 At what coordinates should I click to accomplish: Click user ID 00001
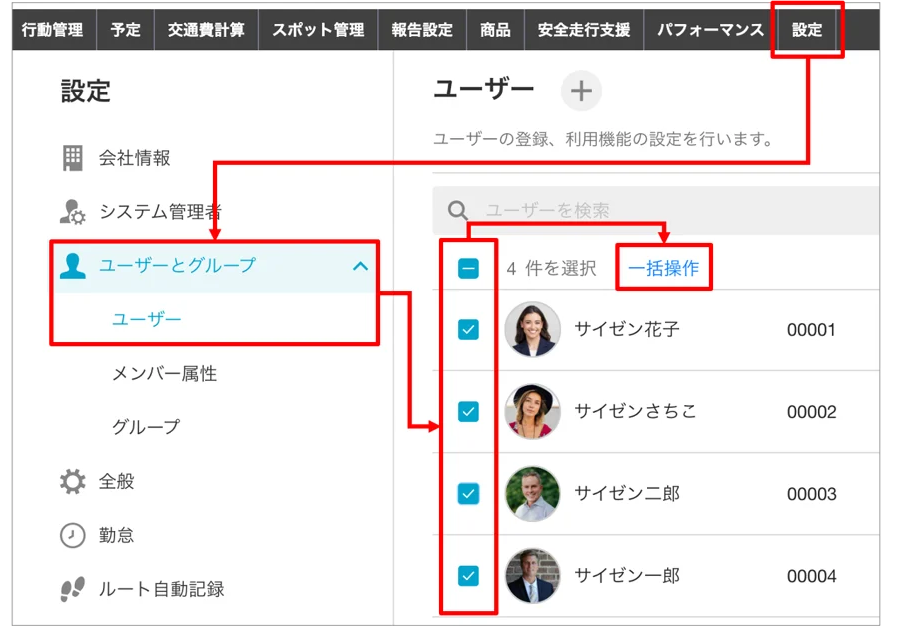811,330
